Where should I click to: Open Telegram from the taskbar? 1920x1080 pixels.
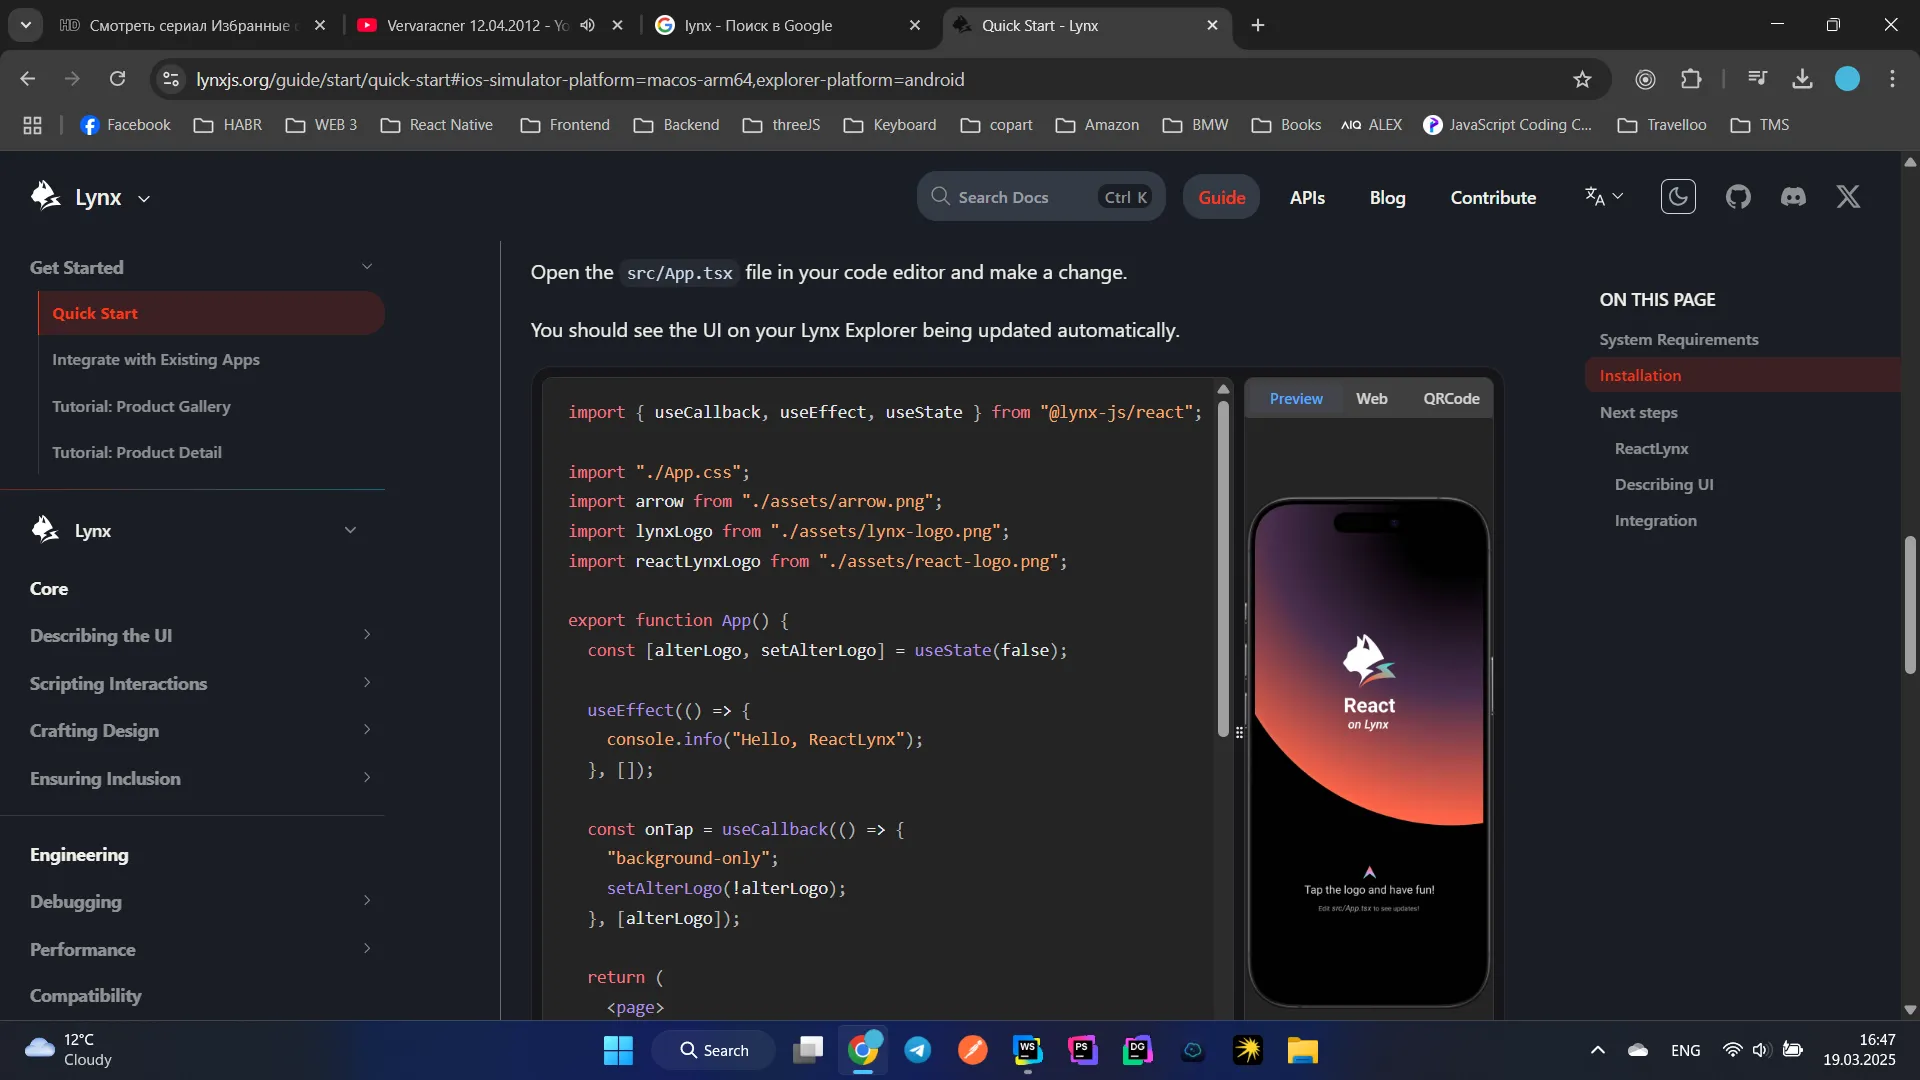[x=917, y=1050]
